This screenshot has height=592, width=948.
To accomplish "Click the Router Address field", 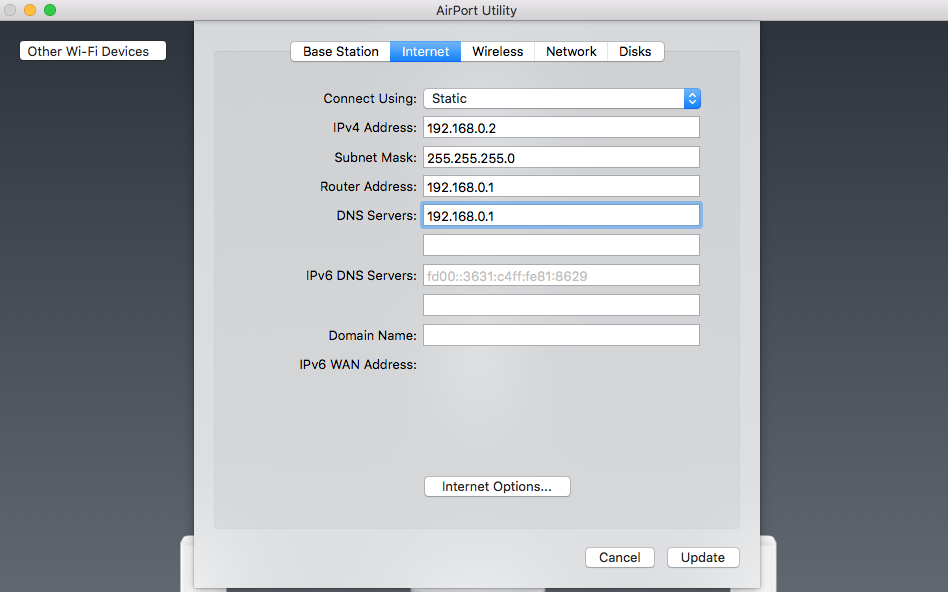I will pos(561,186).
